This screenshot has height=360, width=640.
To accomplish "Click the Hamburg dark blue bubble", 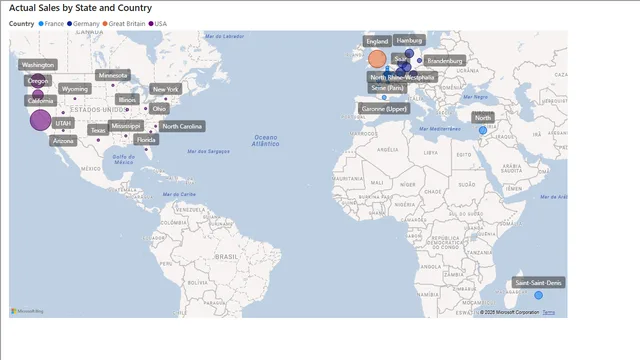I will (409, 53).
